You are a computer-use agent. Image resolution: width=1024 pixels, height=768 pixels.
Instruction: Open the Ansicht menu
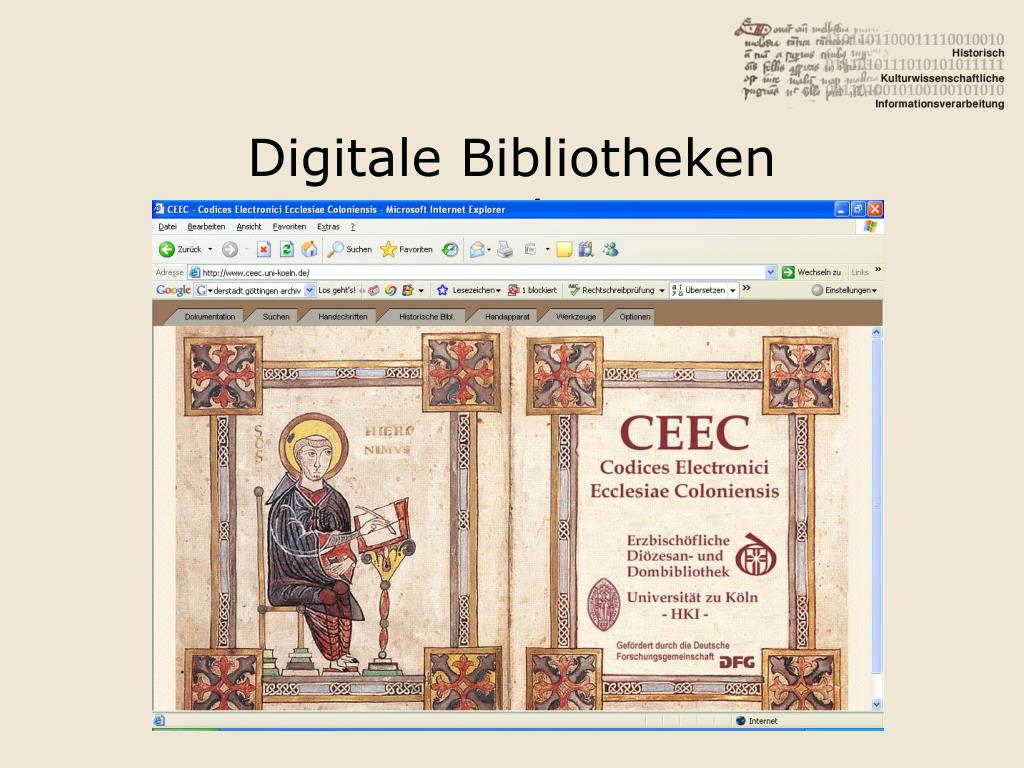tap(249, 227)
